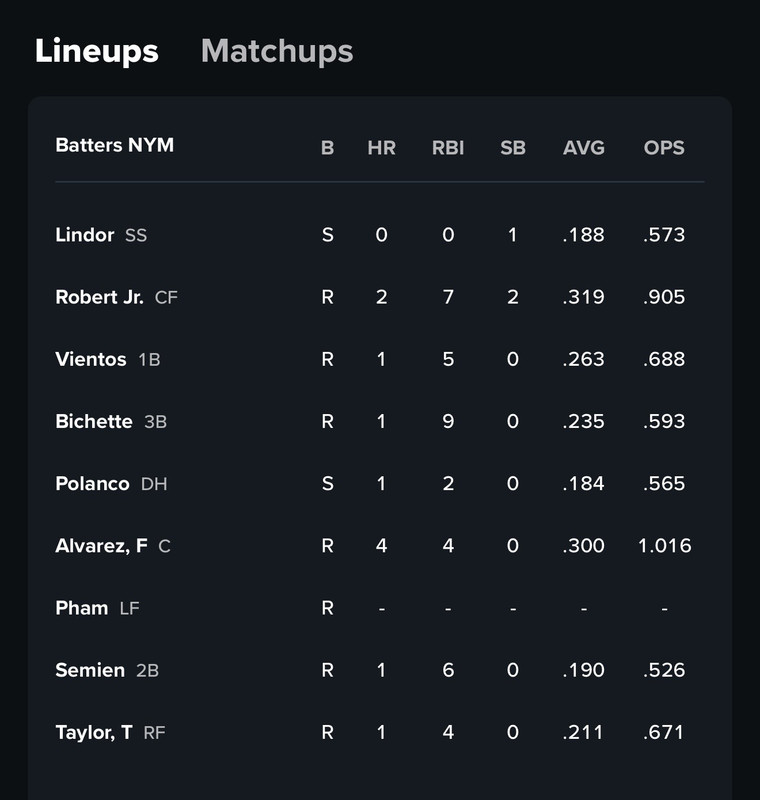The height and width of the screenshot is (800, 760).
Task: Open Lindor's player profile
Action: tap(85, 235)
